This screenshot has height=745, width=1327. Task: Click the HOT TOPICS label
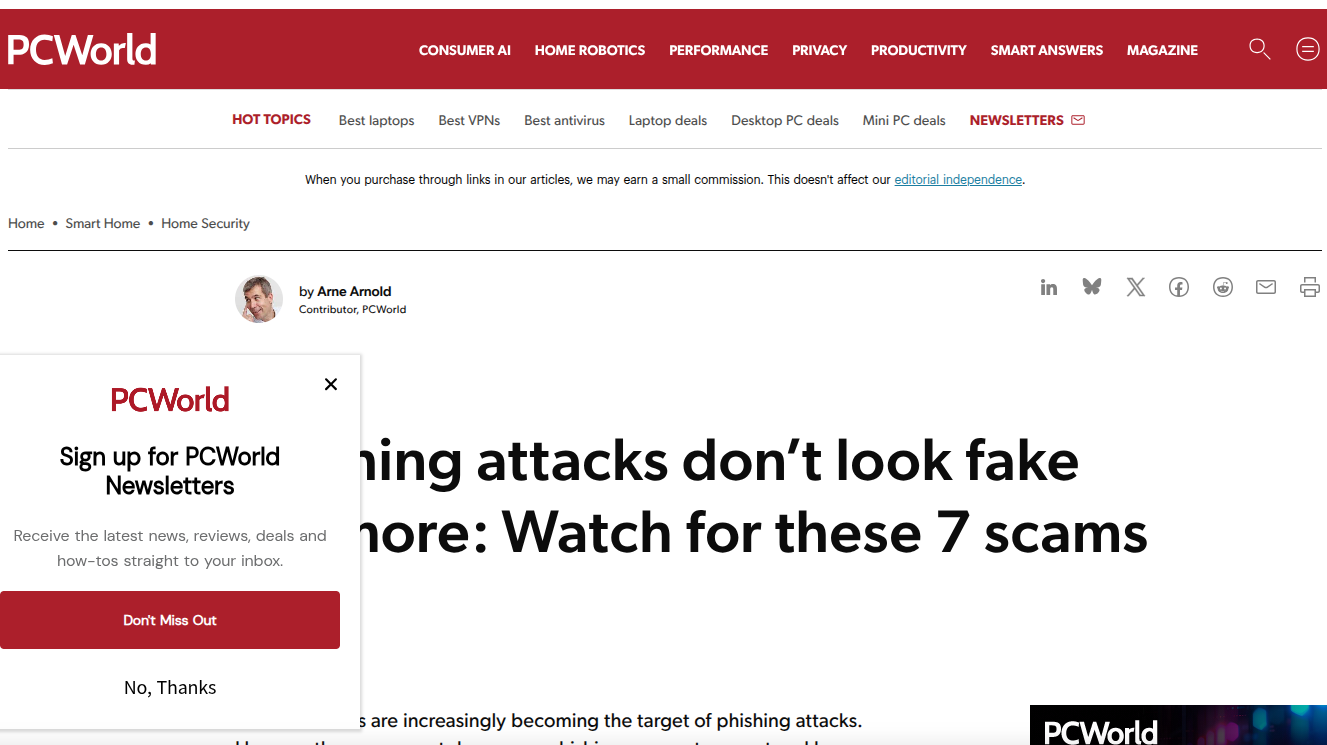271,119
